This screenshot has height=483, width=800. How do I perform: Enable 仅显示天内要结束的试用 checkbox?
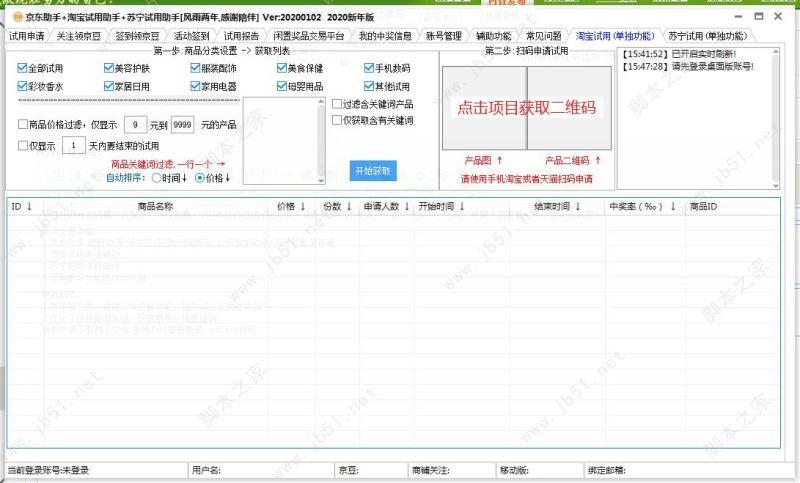(22, 145)
